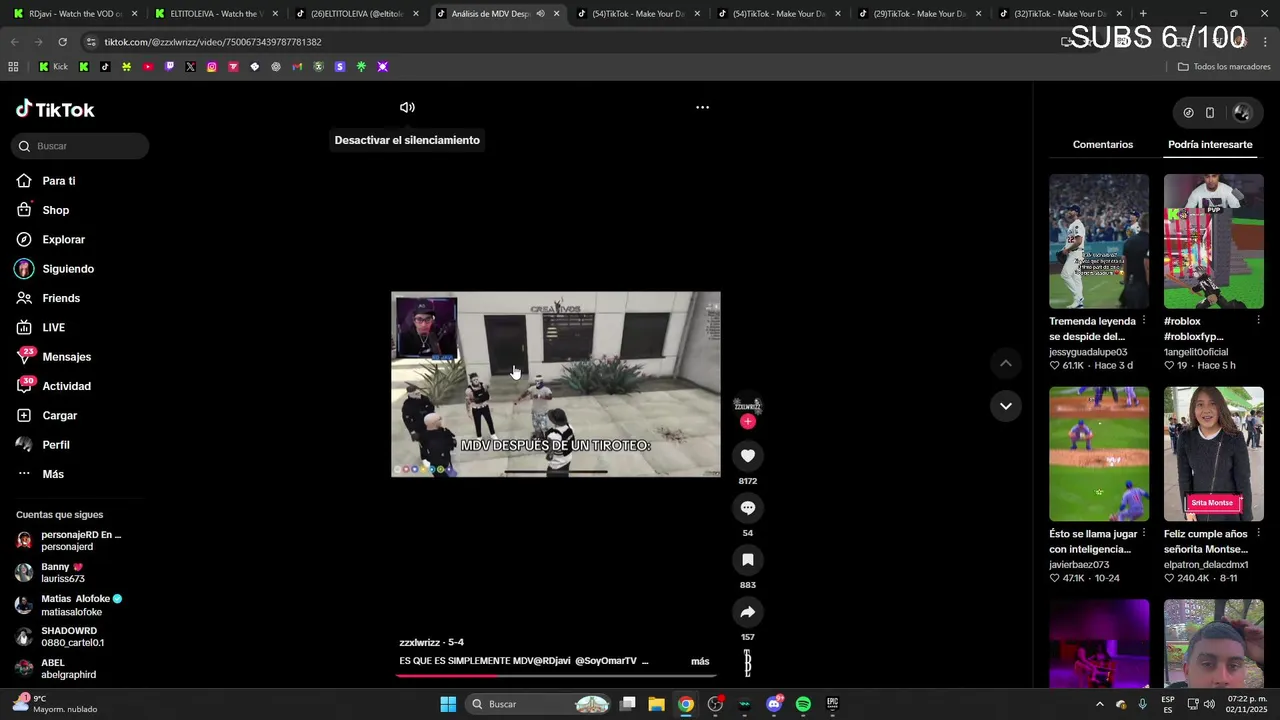Viewport: 1280px width, 720px height.
Task: Open the Friends section
Action: point(61,298)
